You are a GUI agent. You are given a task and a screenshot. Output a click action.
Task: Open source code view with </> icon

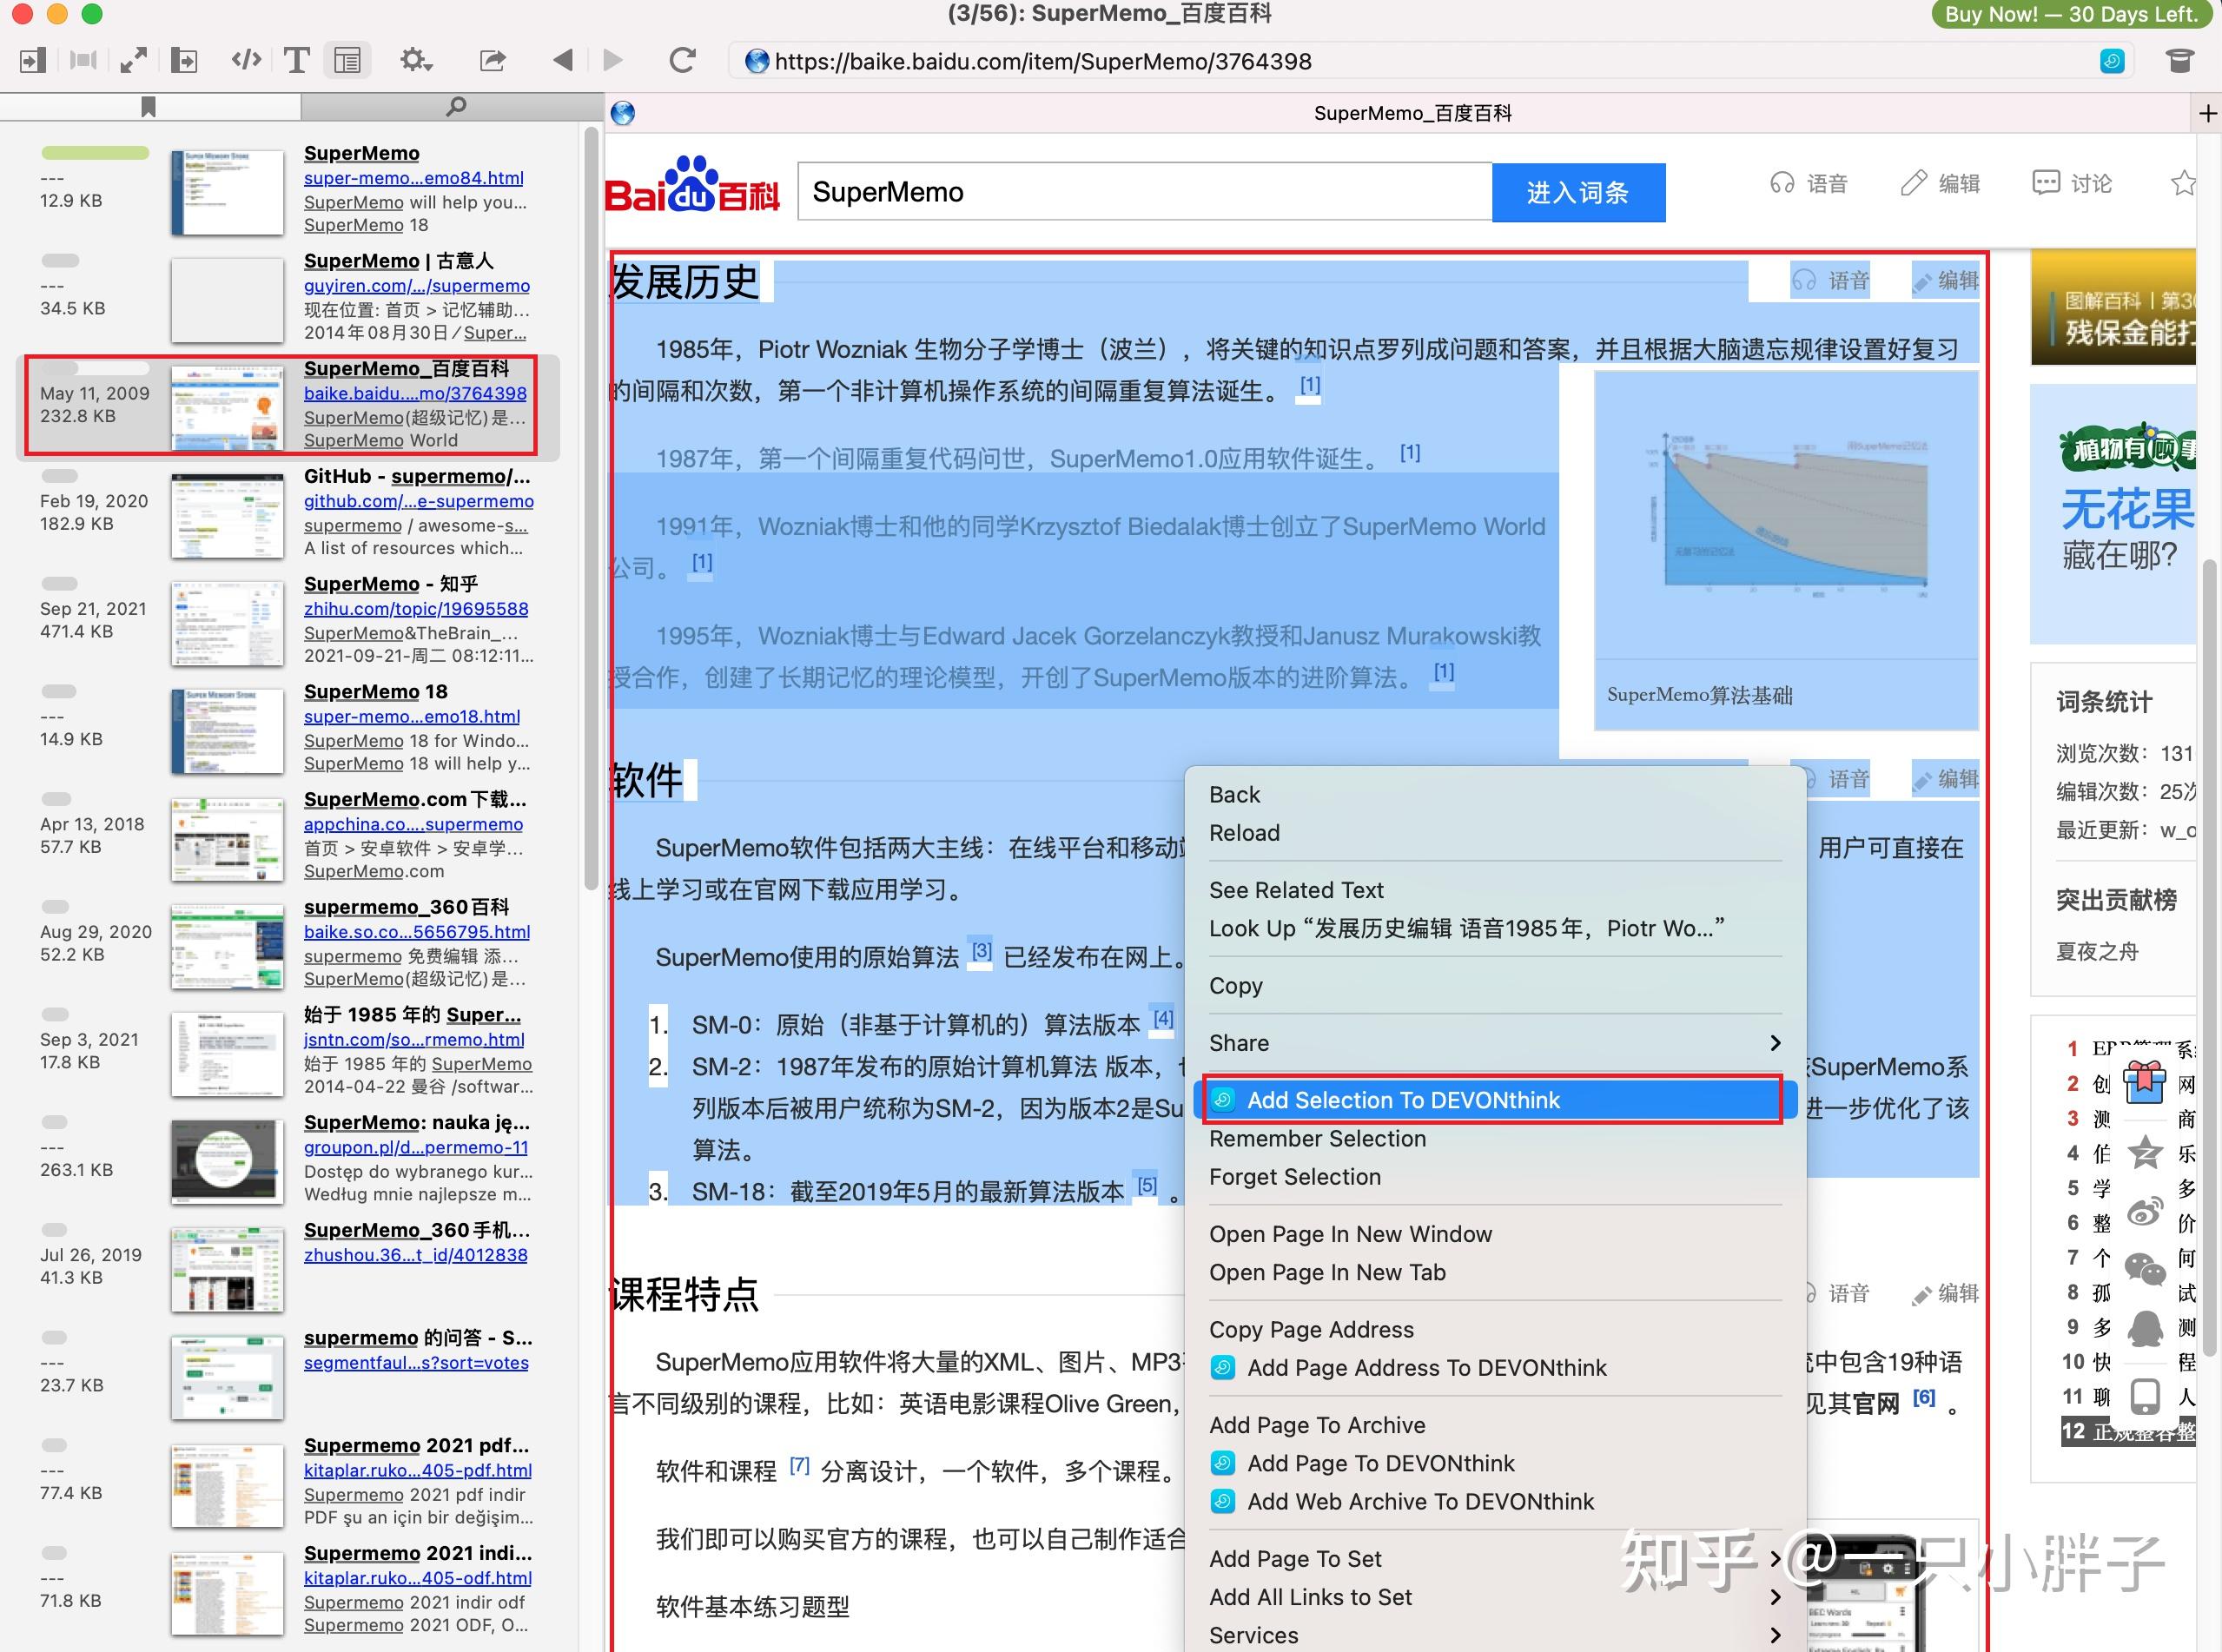(245, 60)
